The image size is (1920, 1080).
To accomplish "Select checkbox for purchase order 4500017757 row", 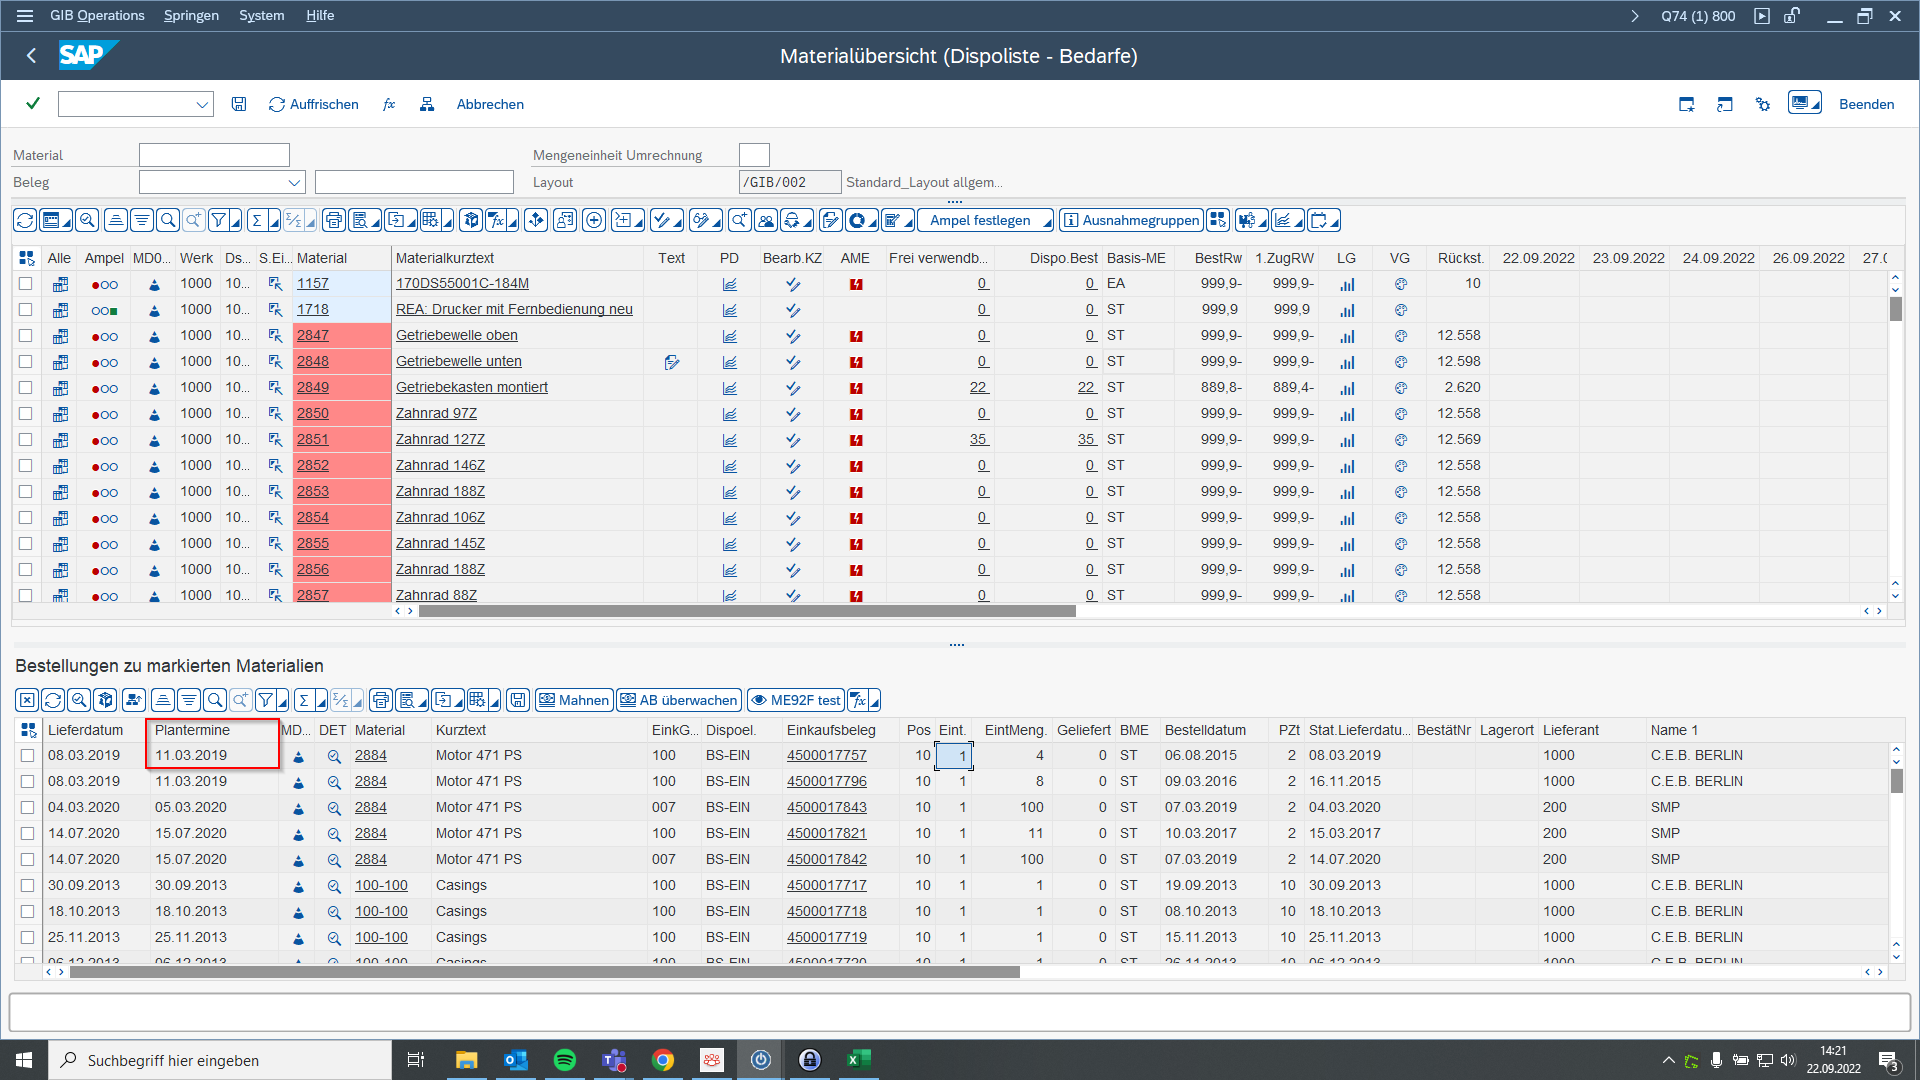I will (28, 756).
